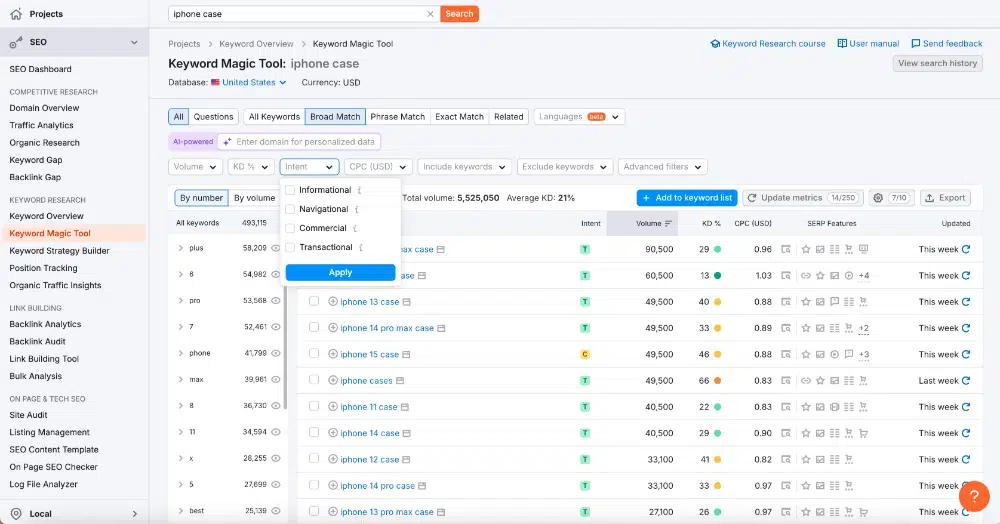Switch groups to By volume
Image resolution: width=1000 pixels, height=524 pixels.
(x=254, y=198)
